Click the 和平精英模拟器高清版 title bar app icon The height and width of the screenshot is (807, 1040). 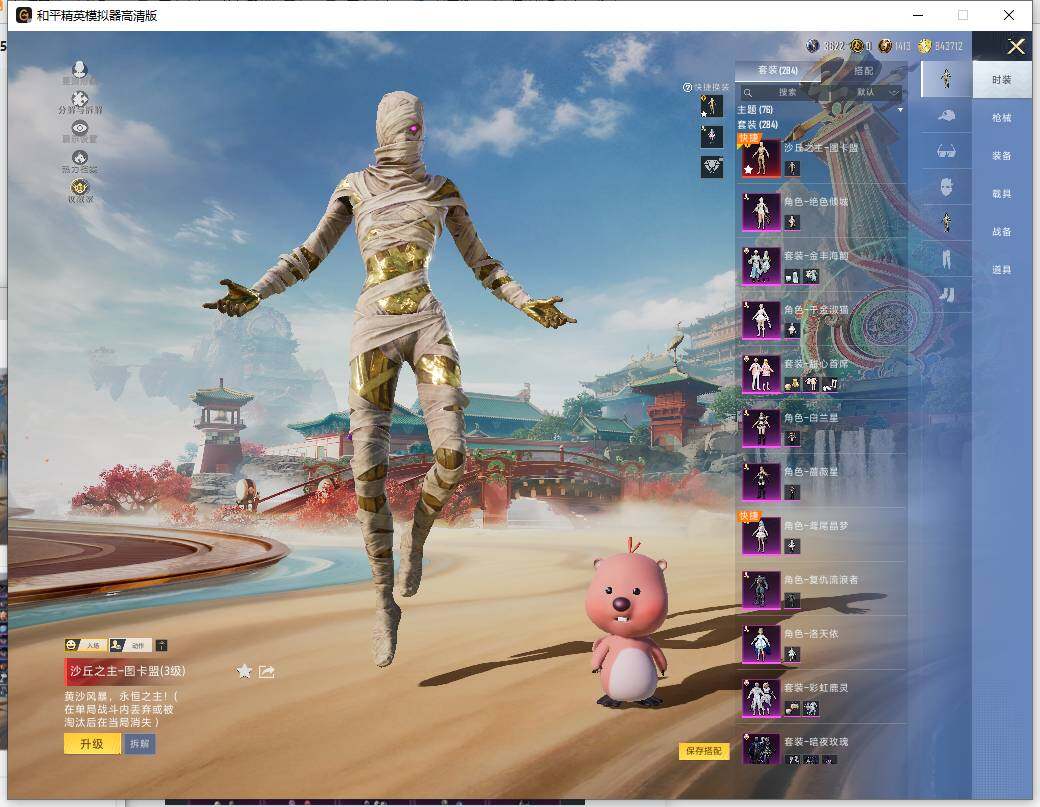coord(24,15)
